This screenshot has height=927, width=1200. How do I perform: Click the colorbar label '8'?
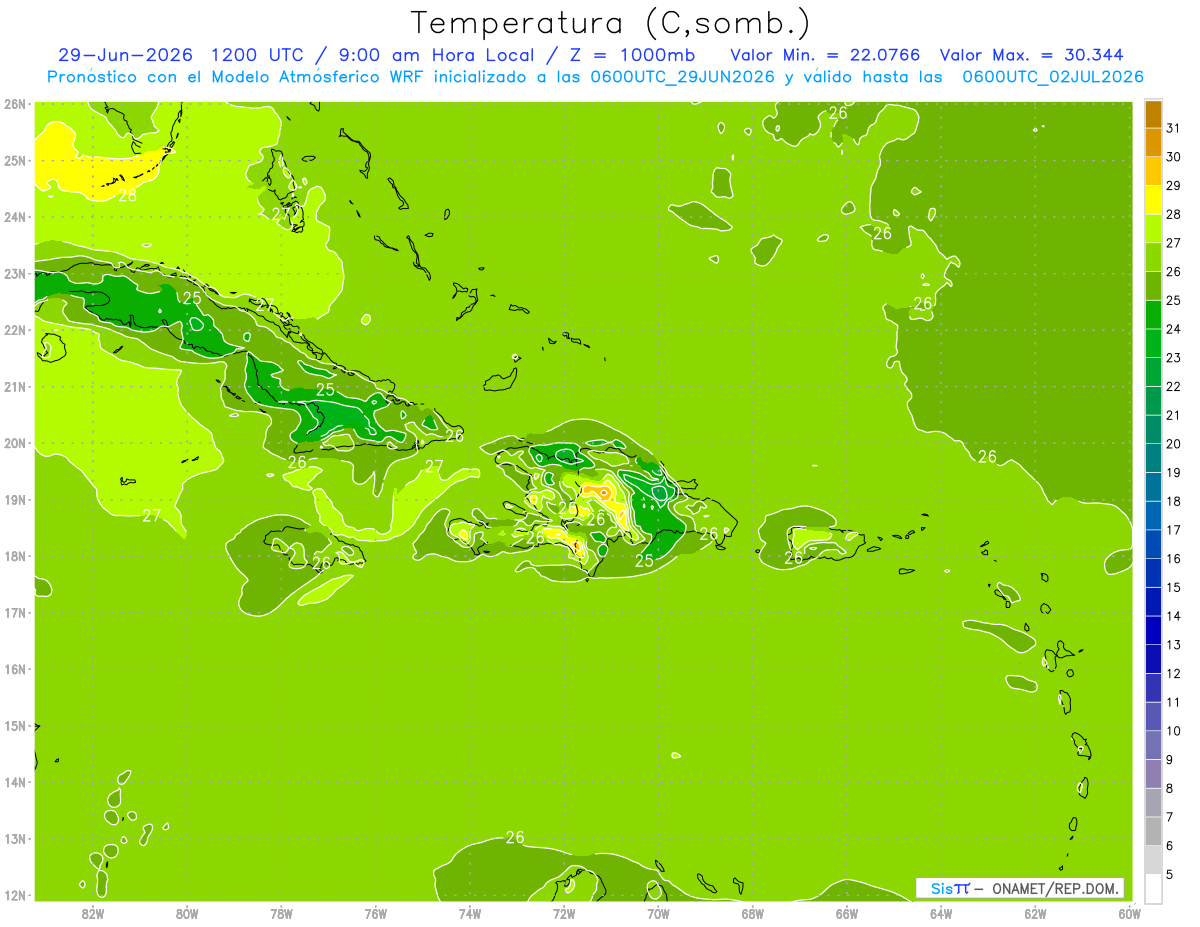[1171, 789]
